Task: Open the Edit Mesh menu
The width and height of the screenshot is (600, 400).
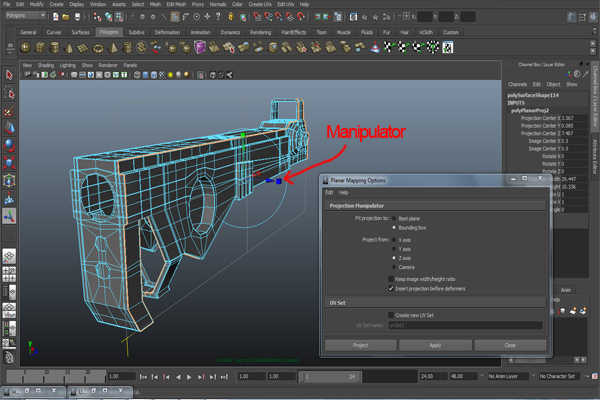Action: (176, 4)
